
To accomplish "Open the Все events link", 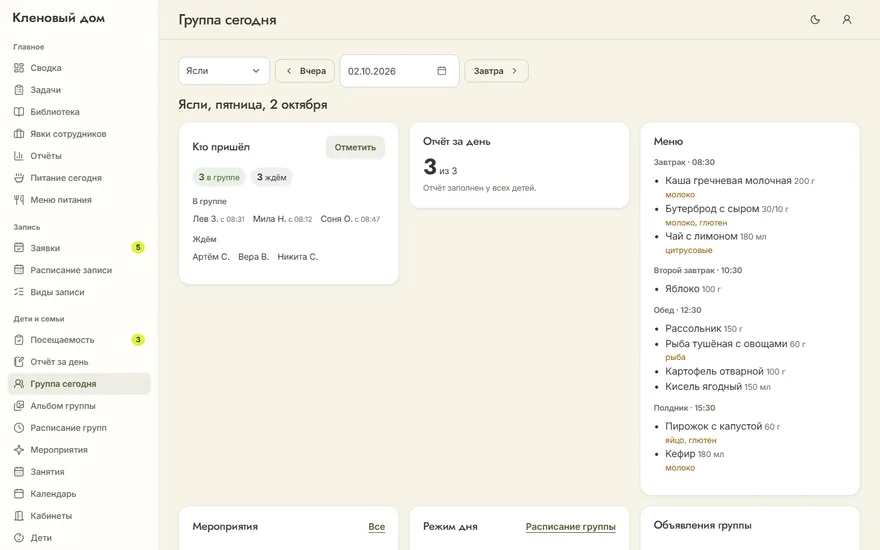I will (377, 526).
